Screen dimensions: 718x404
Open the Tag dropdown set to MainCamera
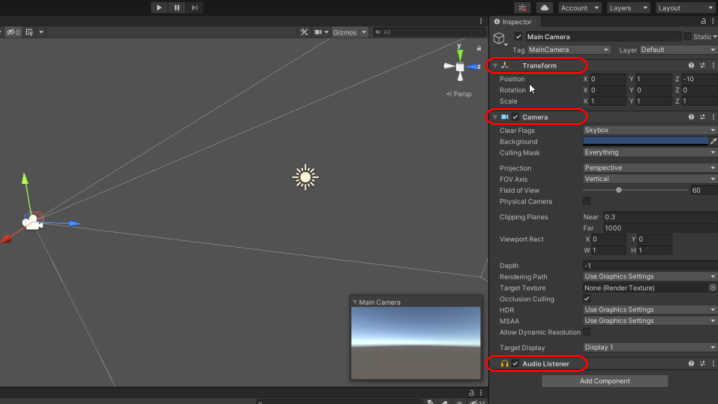[x=568, y=49]
